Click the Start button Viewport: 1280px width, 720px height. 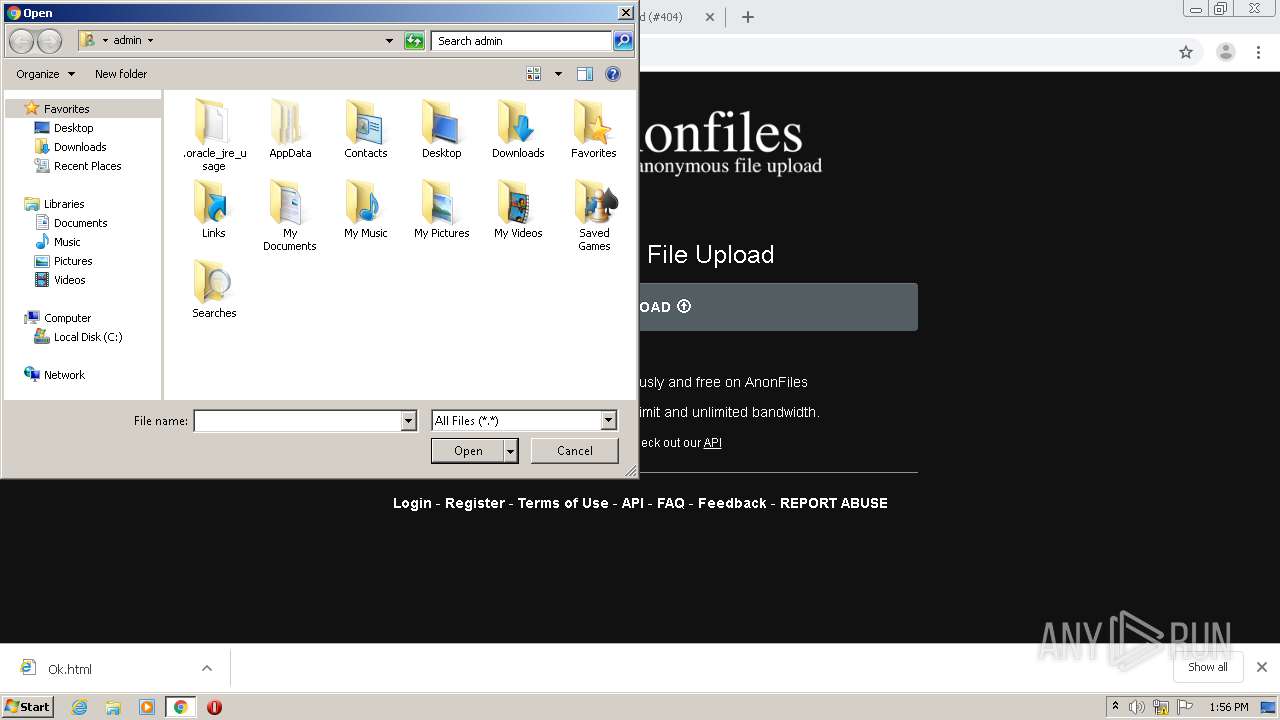28,707
